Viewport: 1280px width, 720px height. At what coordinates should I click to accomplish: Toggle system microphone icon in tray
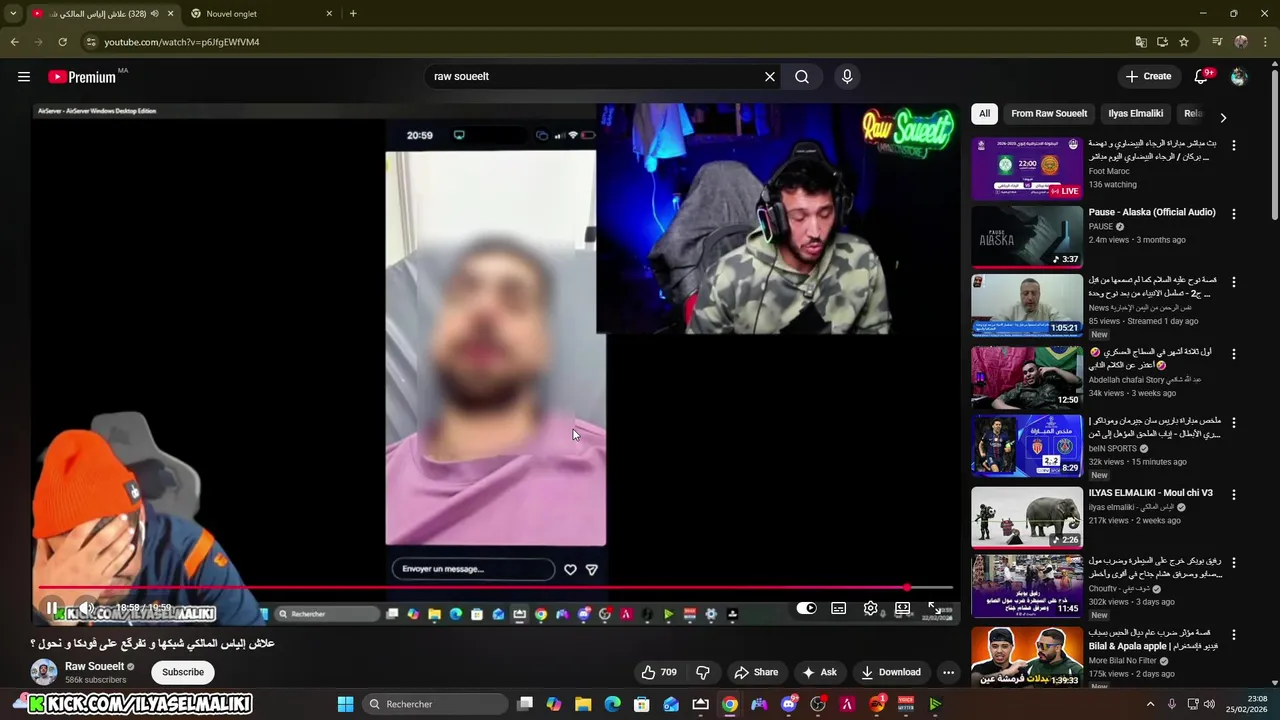click(1171, 704)
